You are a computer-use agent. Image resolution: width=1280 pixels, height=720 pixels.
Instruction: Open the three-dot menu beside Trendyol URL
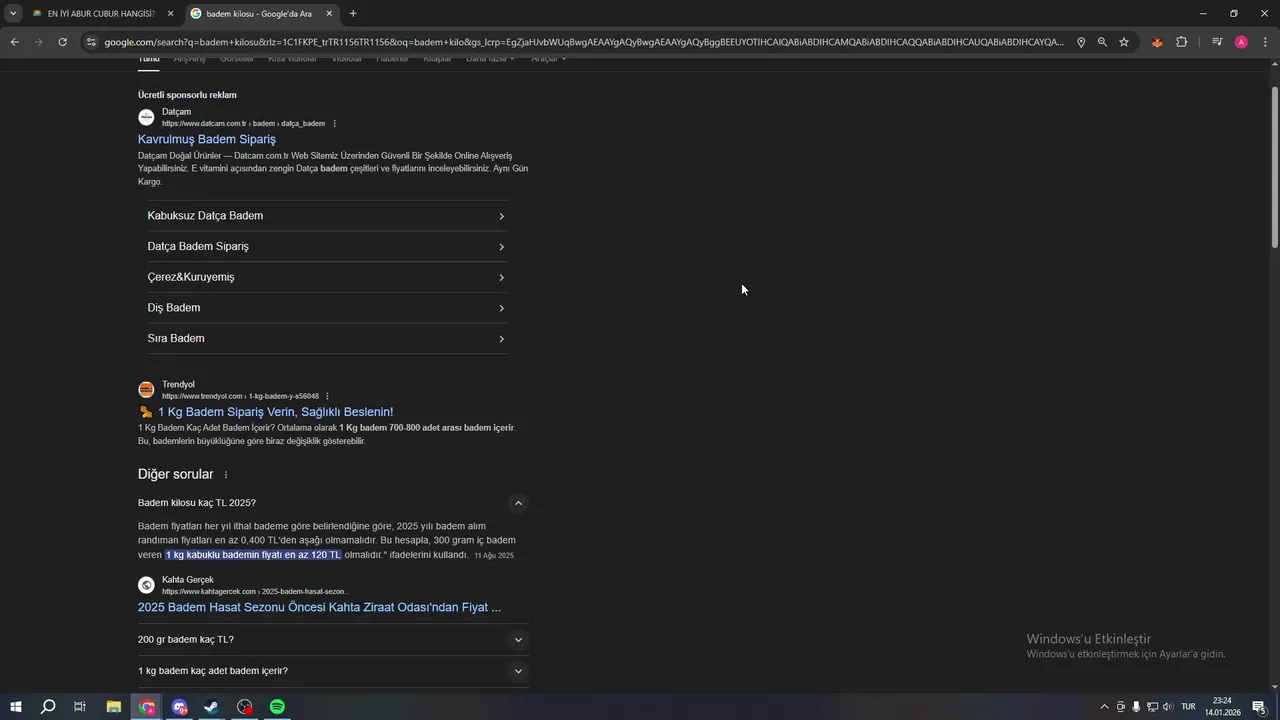click(327, 396)
